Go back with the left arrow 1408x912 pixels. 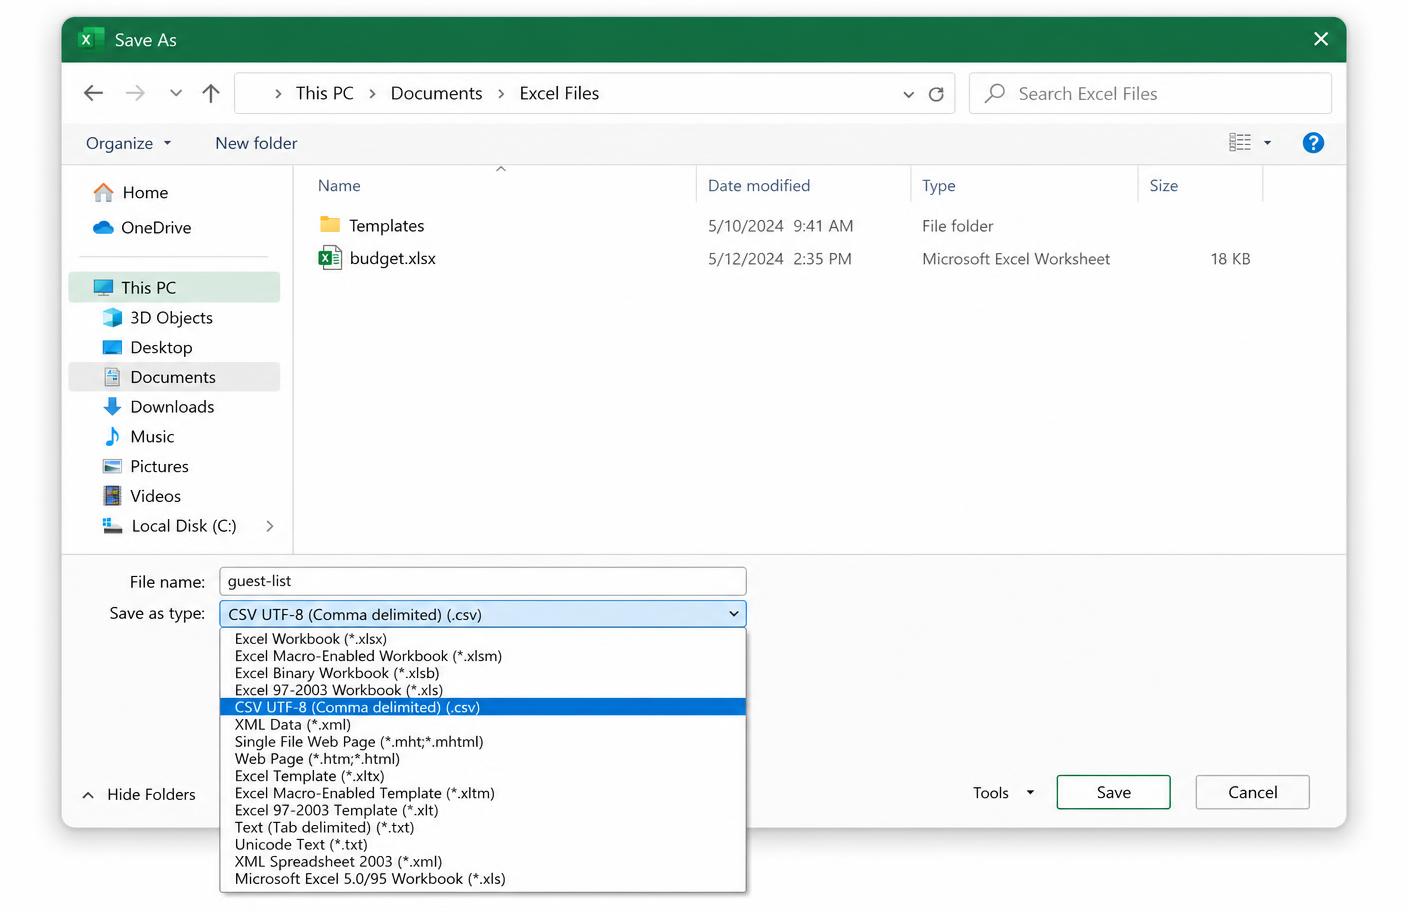93,93
